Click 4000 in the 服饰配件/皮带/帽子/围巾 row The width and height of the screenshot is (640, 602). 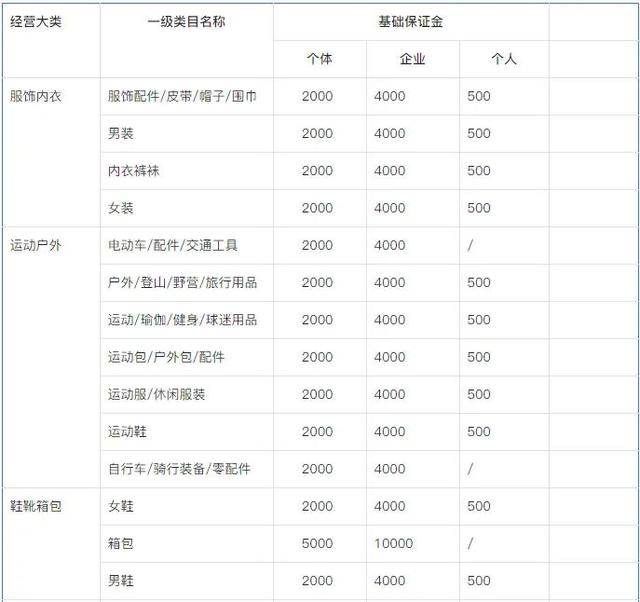coord(389,96)
